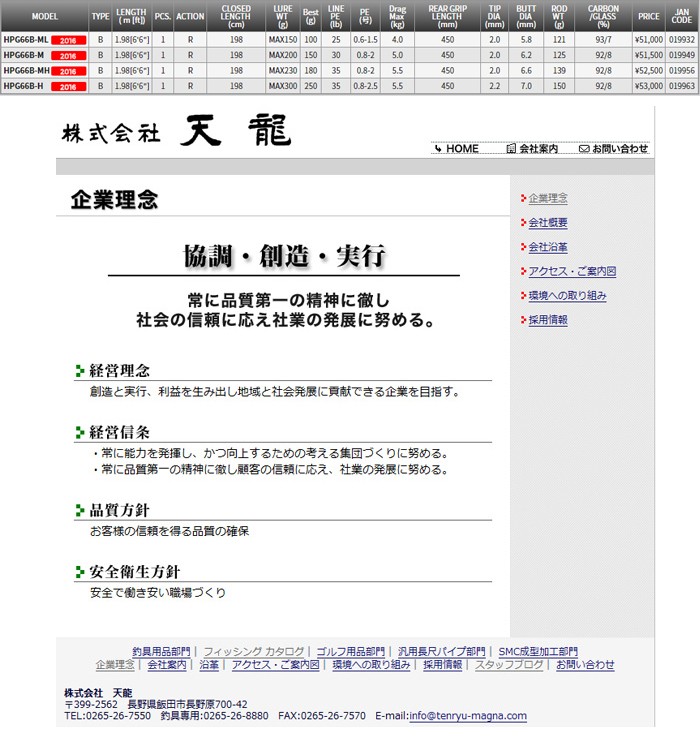Click the CARBON/GLASS column header
Screen dimensions: 700x756
(x=603, y=16)
